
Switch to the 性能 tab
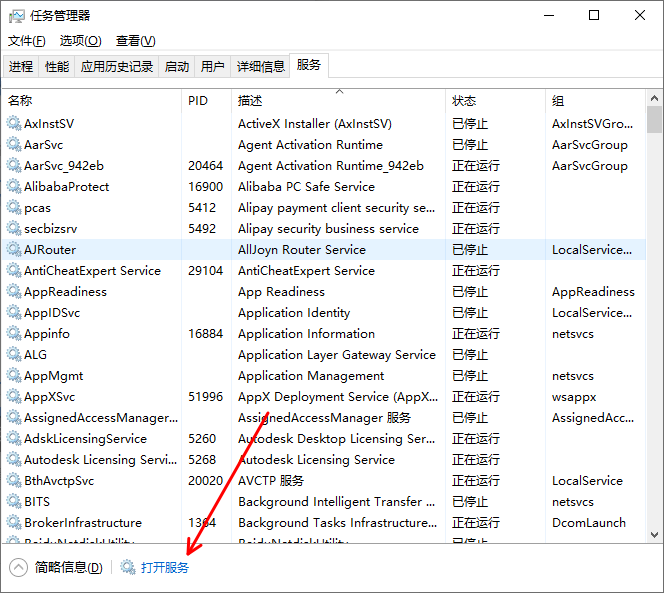(x=57, y=67)
